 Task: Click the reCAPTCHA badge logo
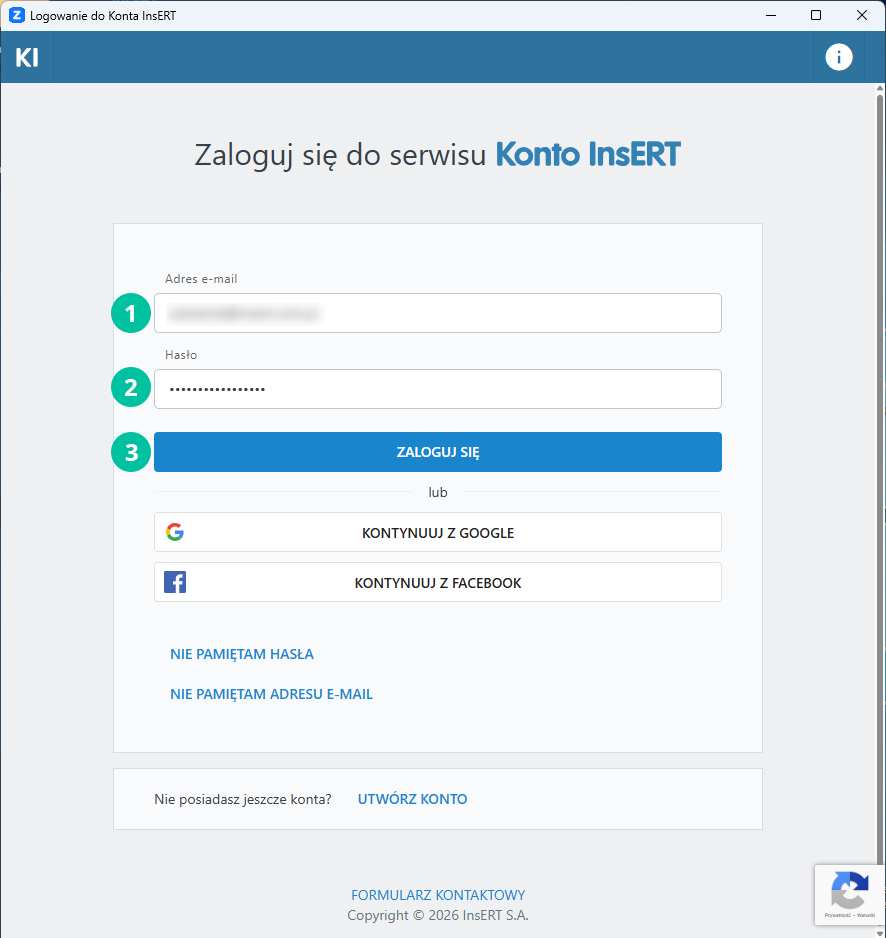pos(849,889)
